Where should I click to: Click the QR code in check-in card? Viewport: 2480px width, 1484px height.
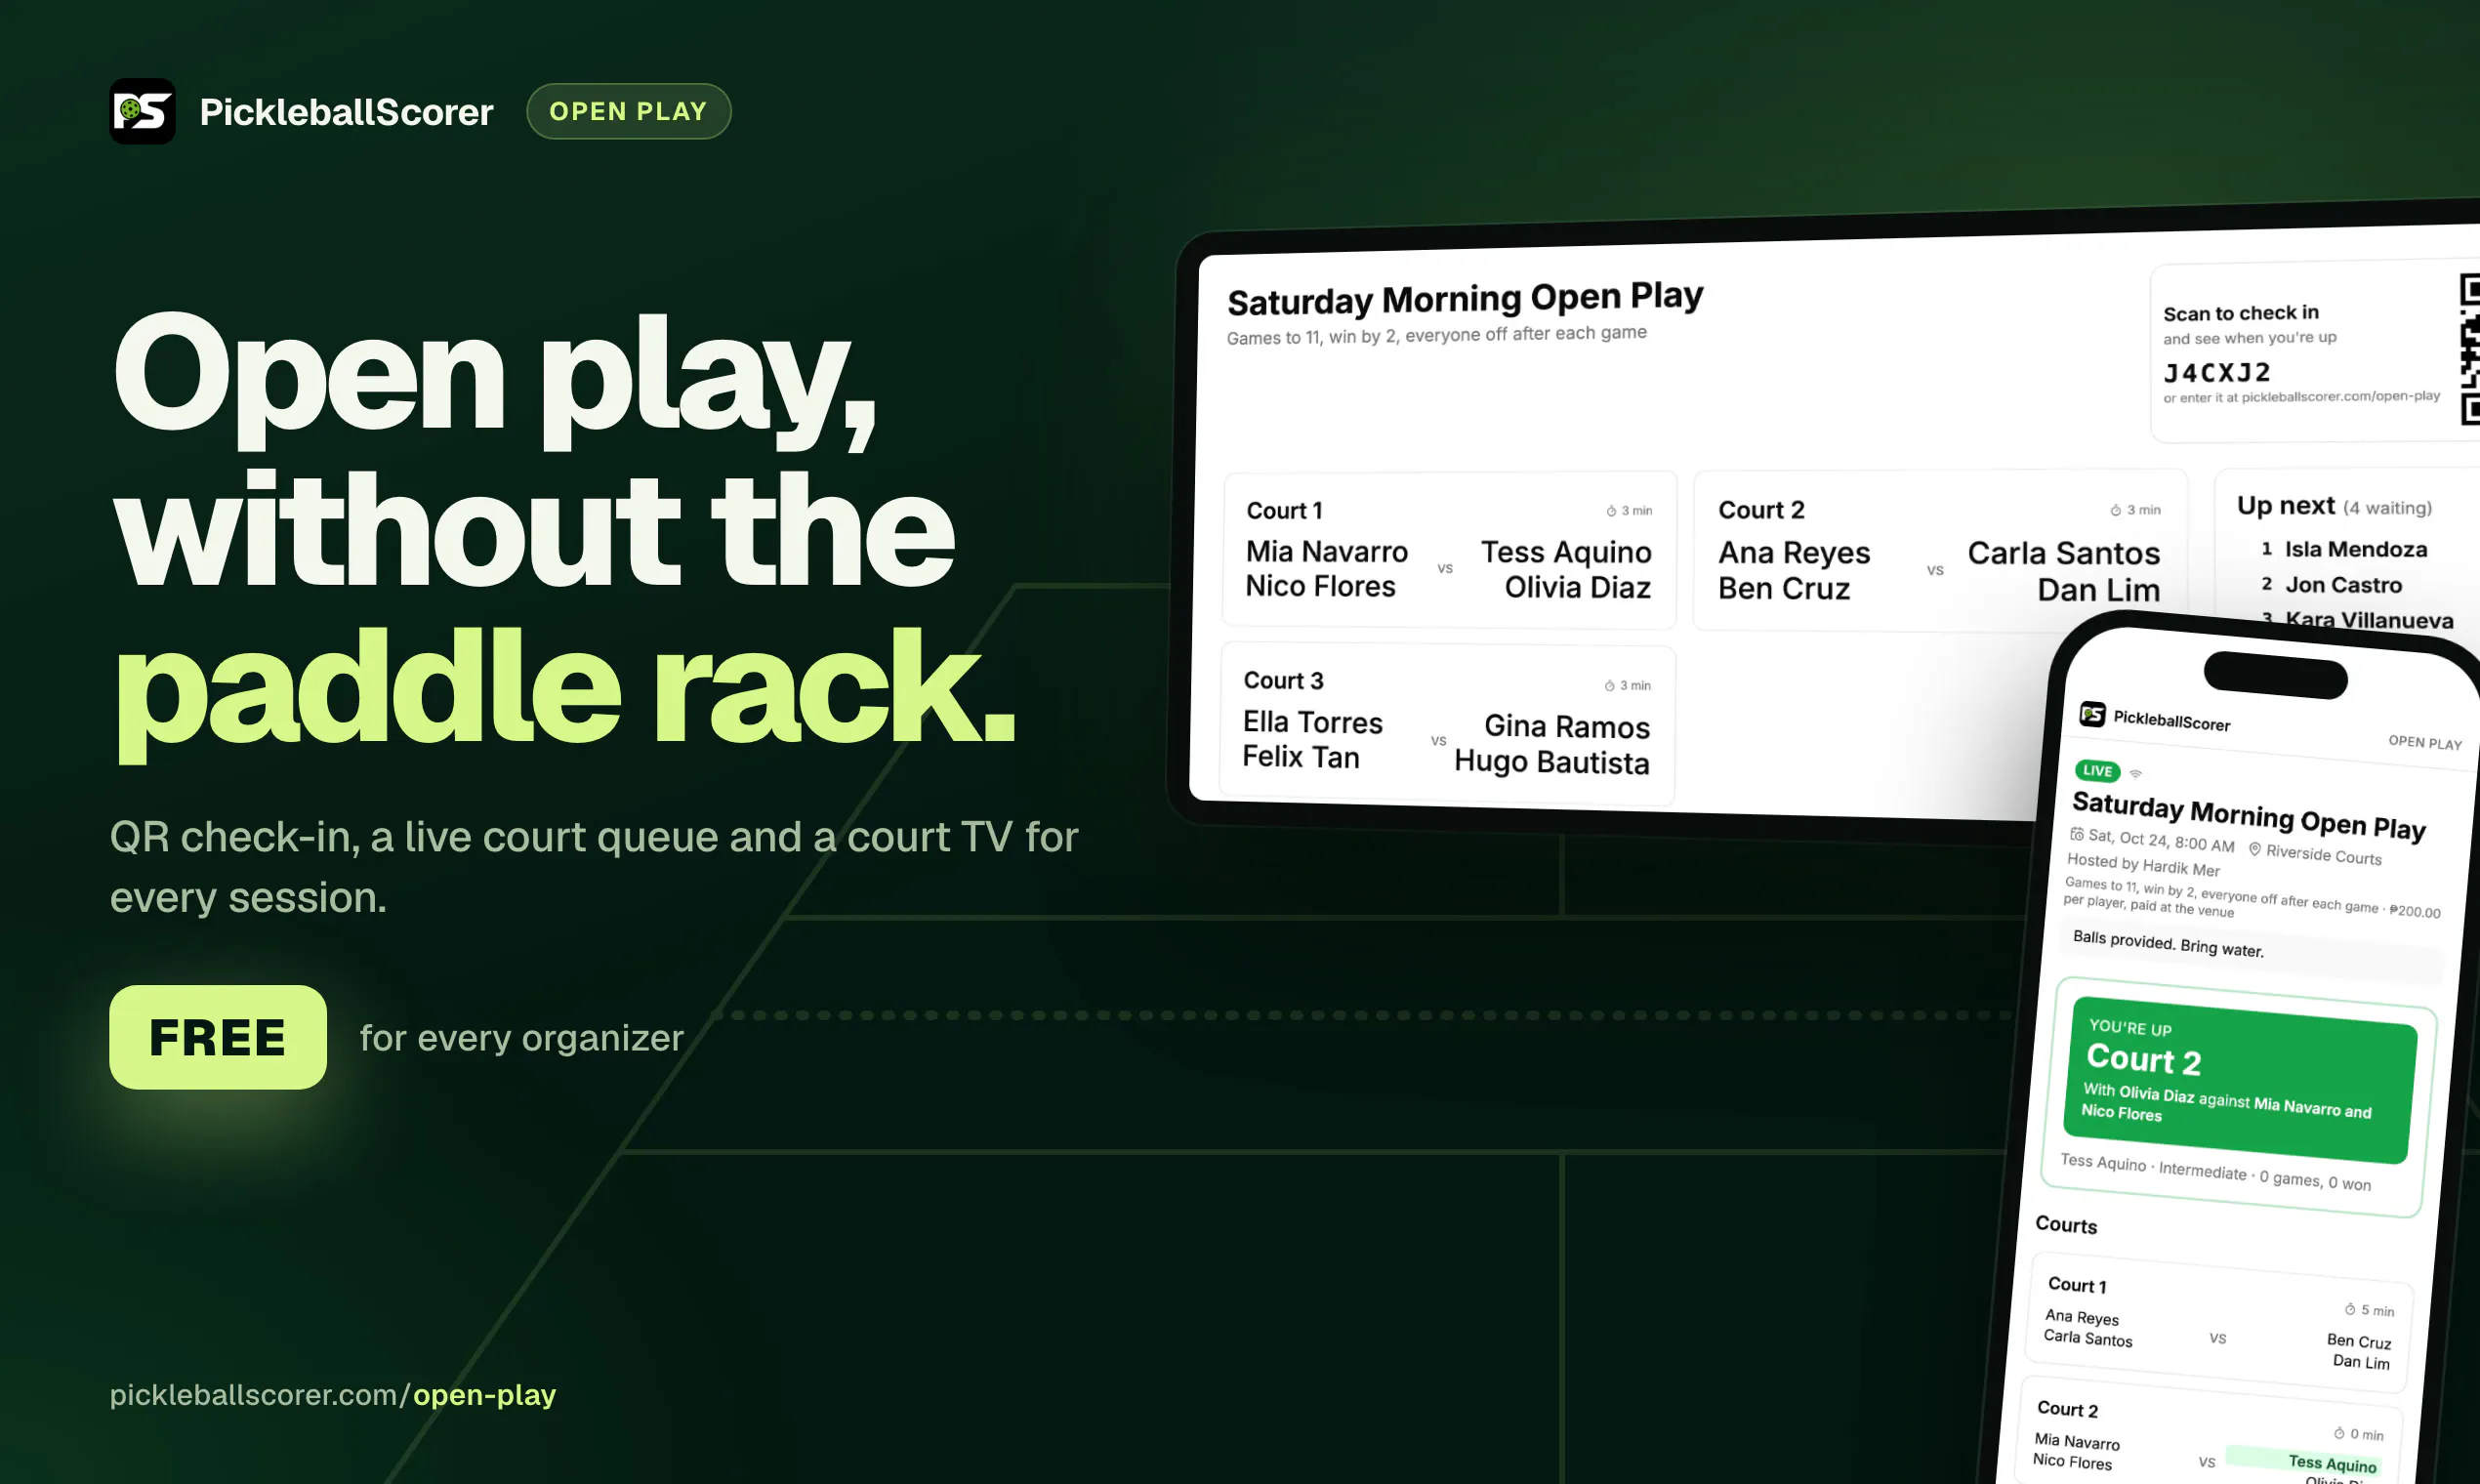click(x=2469, y=350)
